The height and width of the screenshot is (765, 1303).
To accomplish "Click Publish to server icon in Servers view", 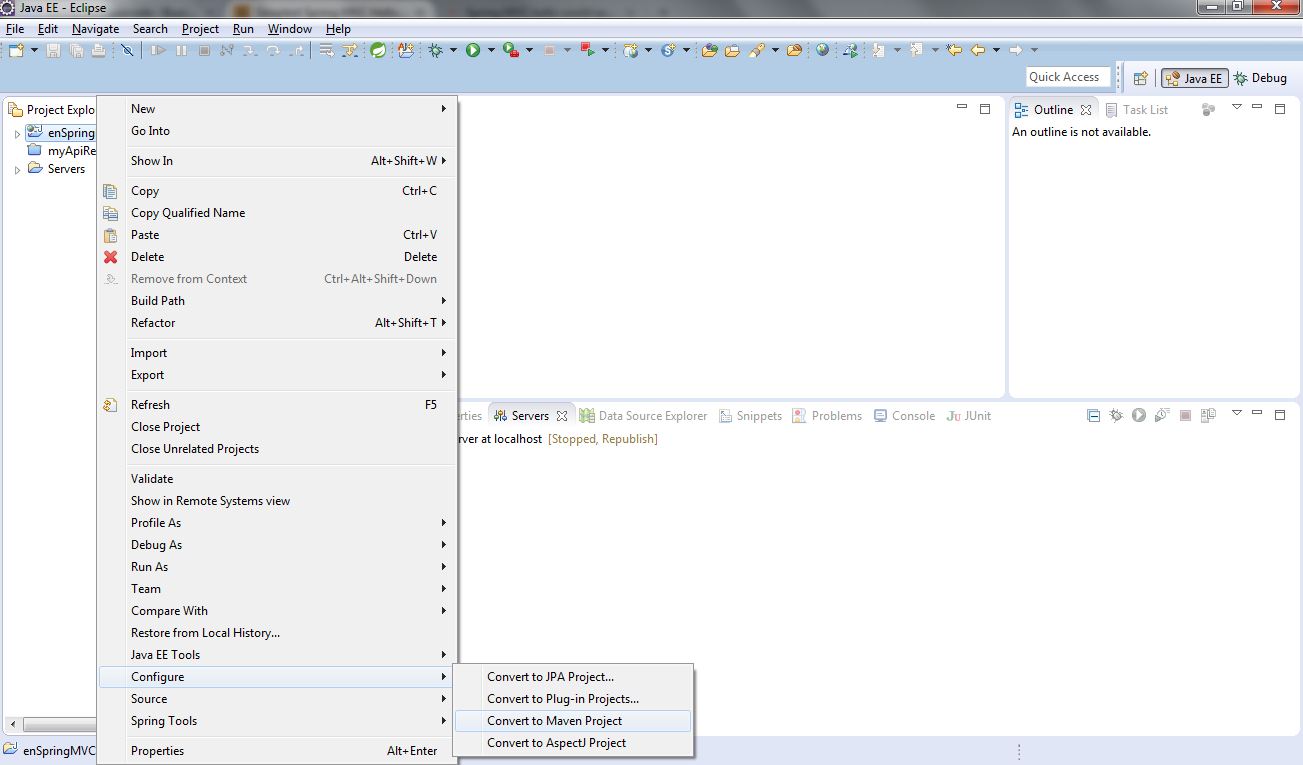I will [x=1208, y=415].
